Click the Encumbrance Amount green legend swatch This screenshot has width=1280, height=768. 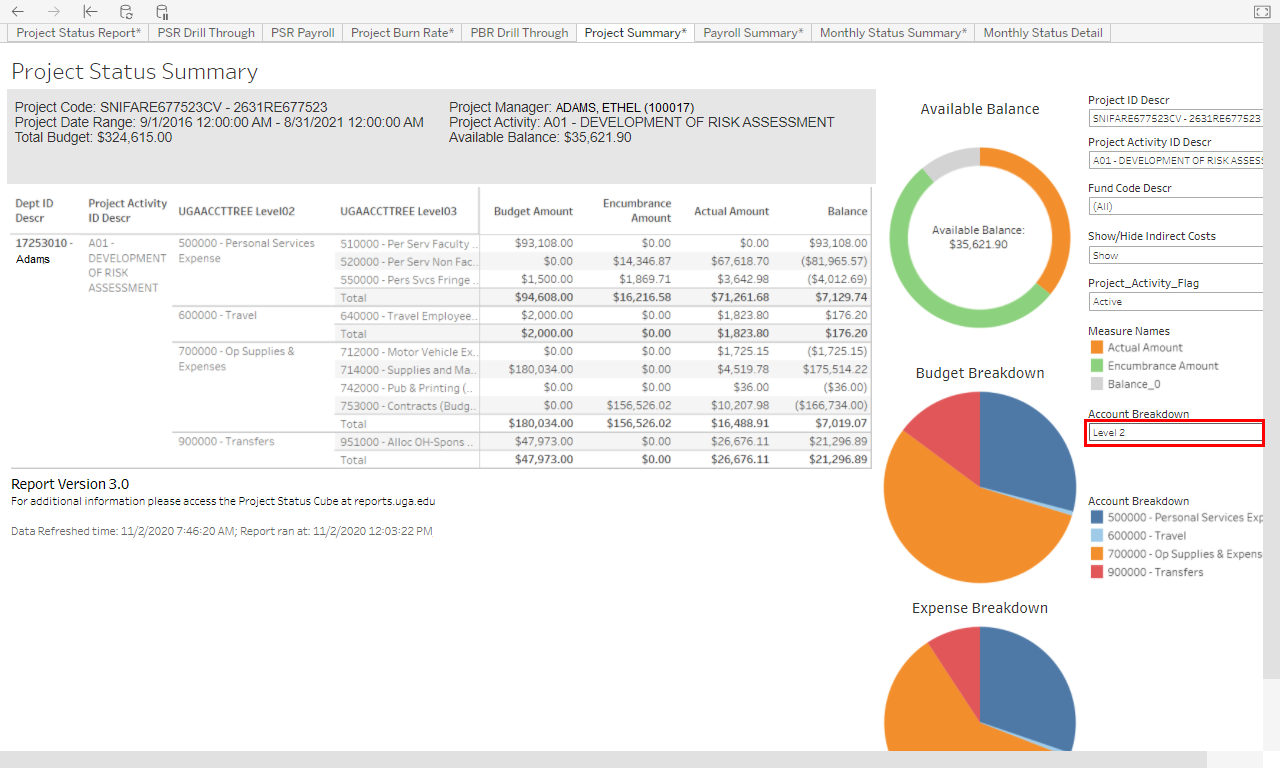tap(1096, 366)
